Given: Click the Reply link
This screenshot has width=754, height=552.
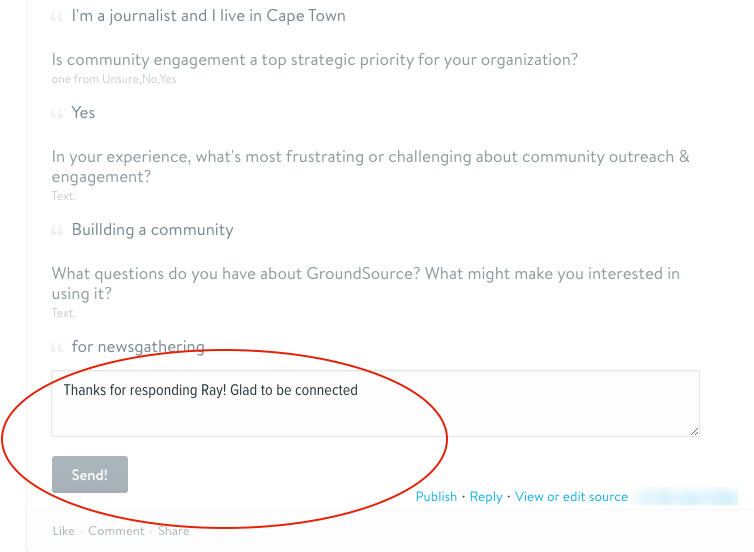Looking at the screenshot, I should [486, 497].
